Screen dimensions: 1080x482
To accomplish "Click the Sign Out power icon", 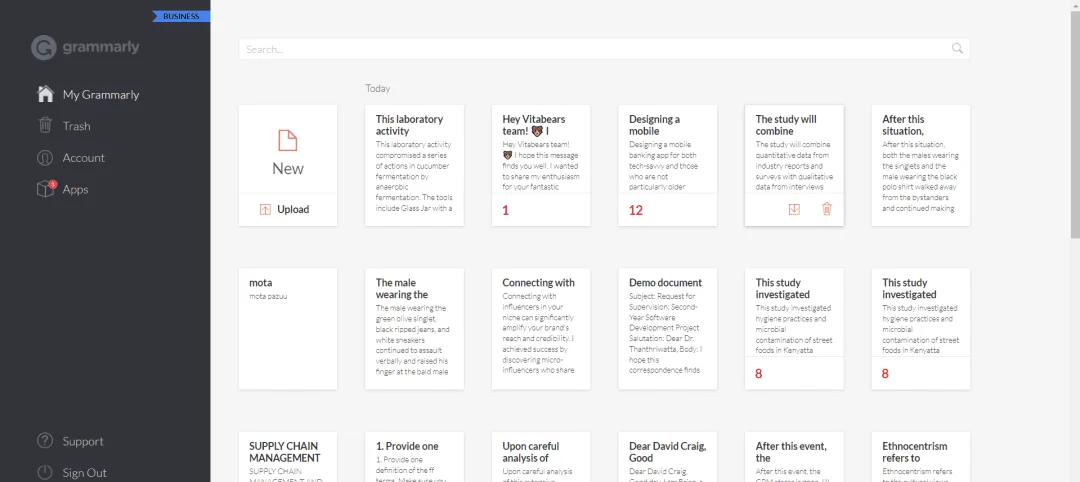I will point(45,473).
